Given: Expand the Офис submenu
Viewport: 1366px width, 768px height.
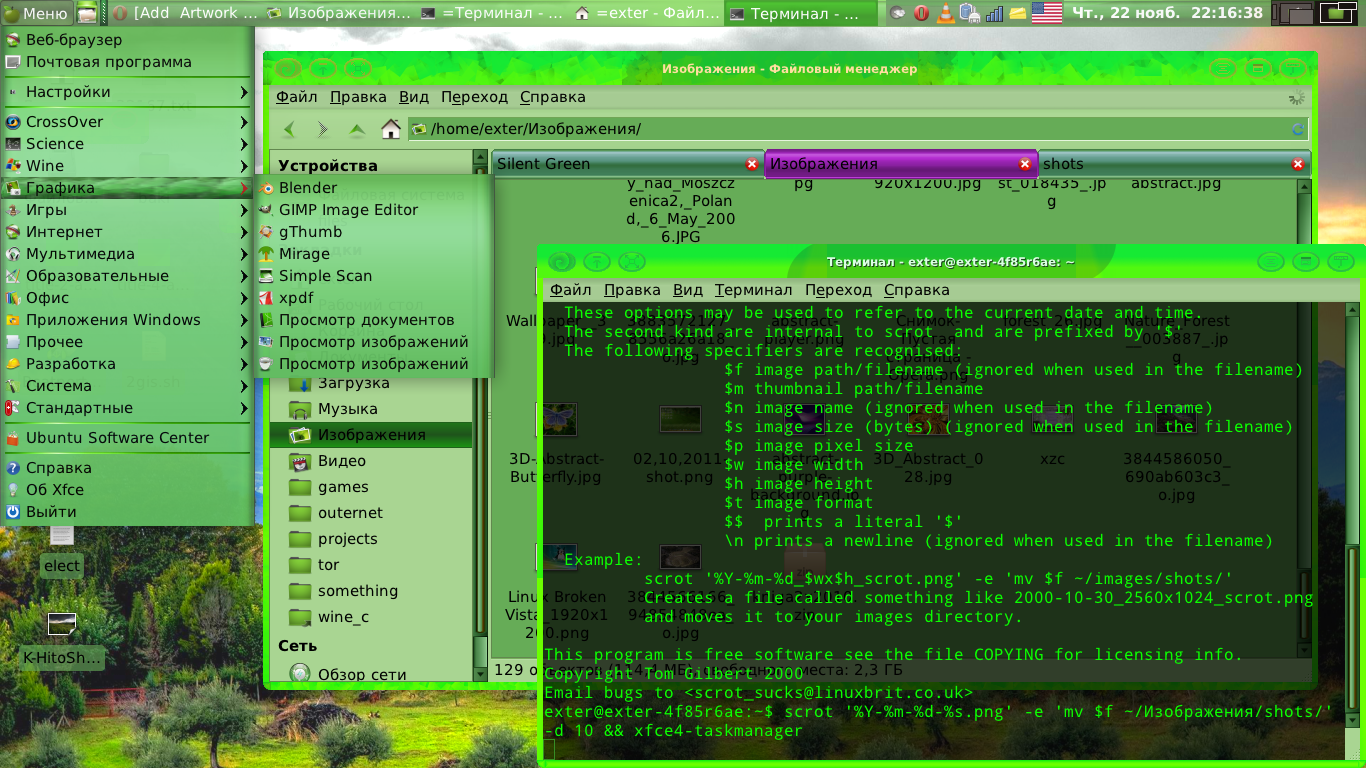Looking at the screenshot, I should click(x=127, y=298).
